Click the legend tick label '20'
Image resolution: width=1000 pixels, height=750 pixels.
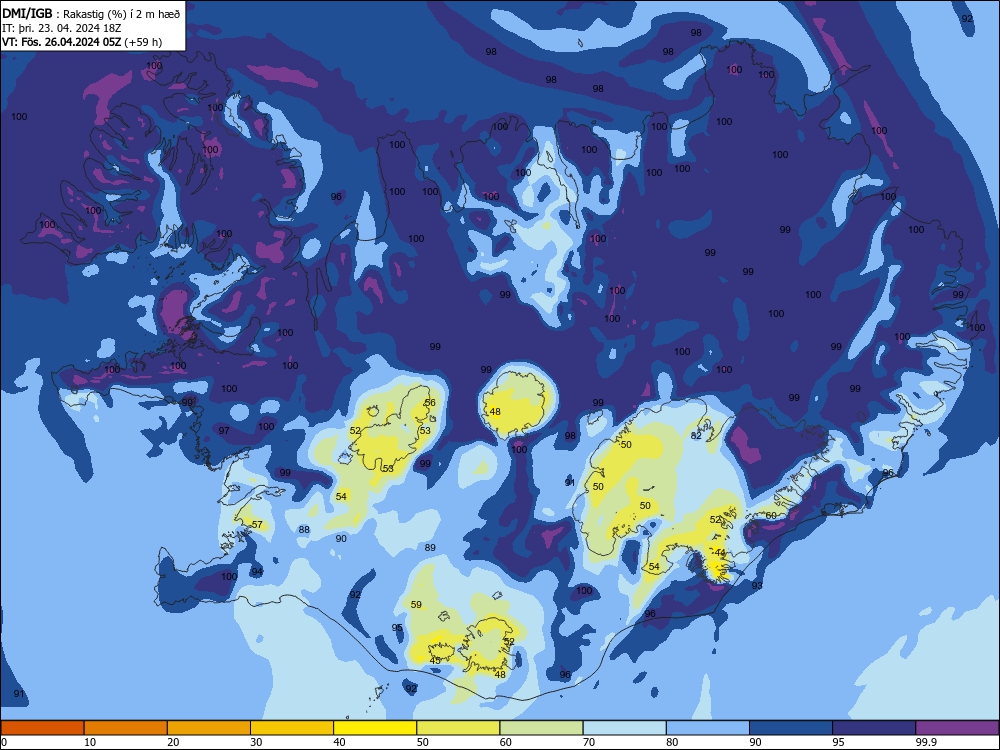tap(173, 742)
